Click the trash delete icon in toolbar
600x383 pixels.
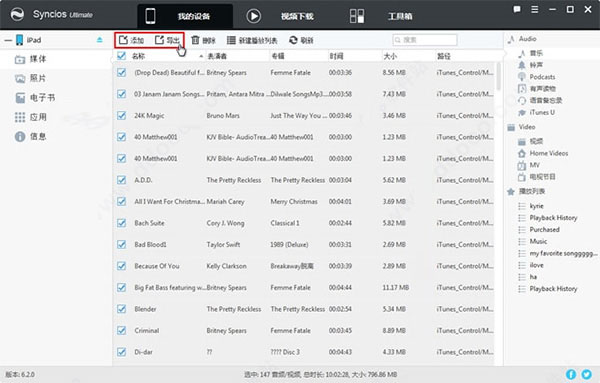pos(195,40)
